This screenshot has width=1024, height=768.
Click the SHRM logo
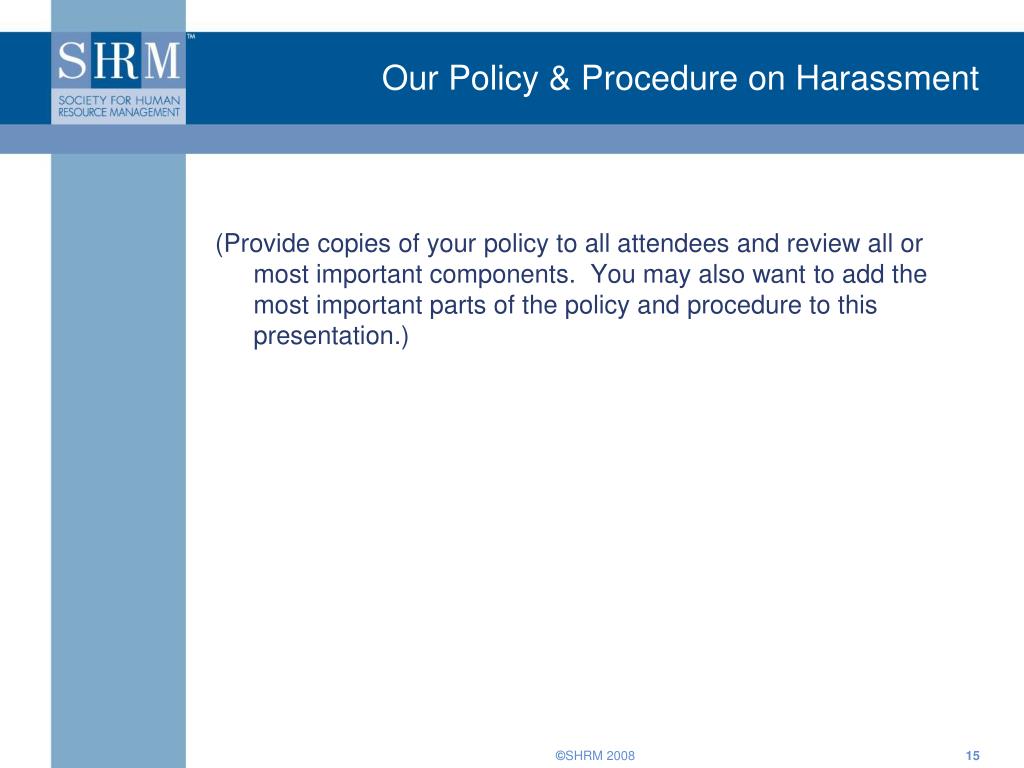118,77
